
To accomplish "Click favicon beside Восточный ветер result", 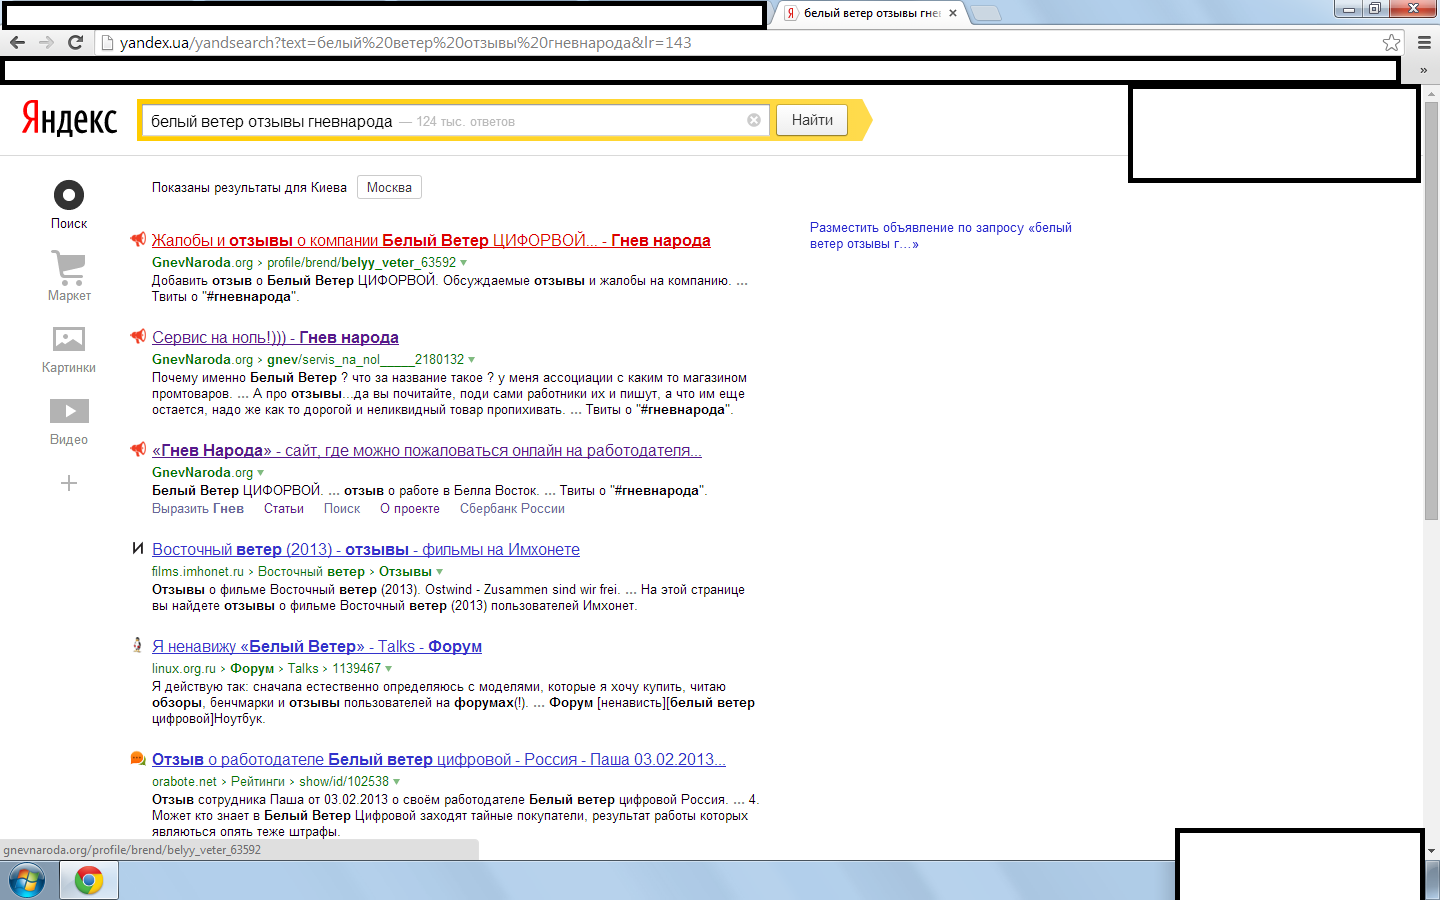I will pos(138,548).
